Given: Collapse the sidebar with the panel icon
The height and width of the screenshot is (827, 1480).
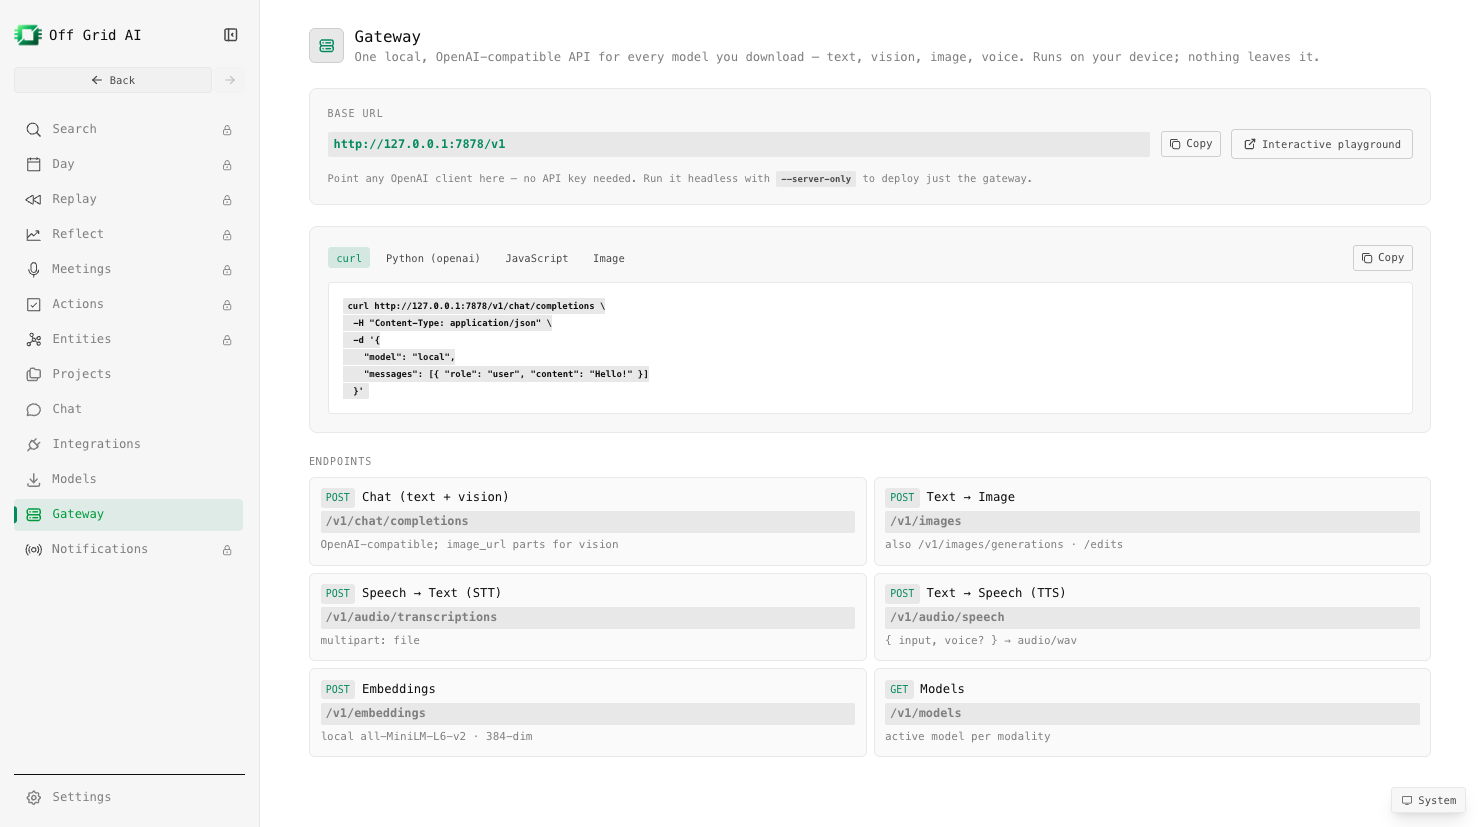Looking at the screenshot, I should click(x=231, y=35).
